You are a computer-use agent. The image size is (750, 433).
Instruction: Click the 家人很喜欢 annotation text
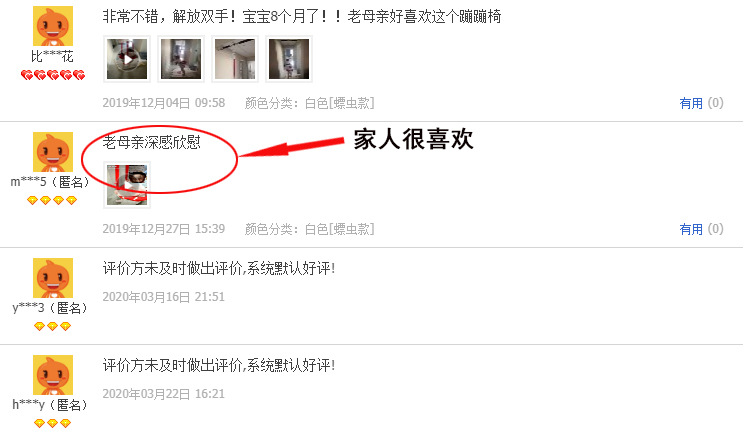click(413, 139)
